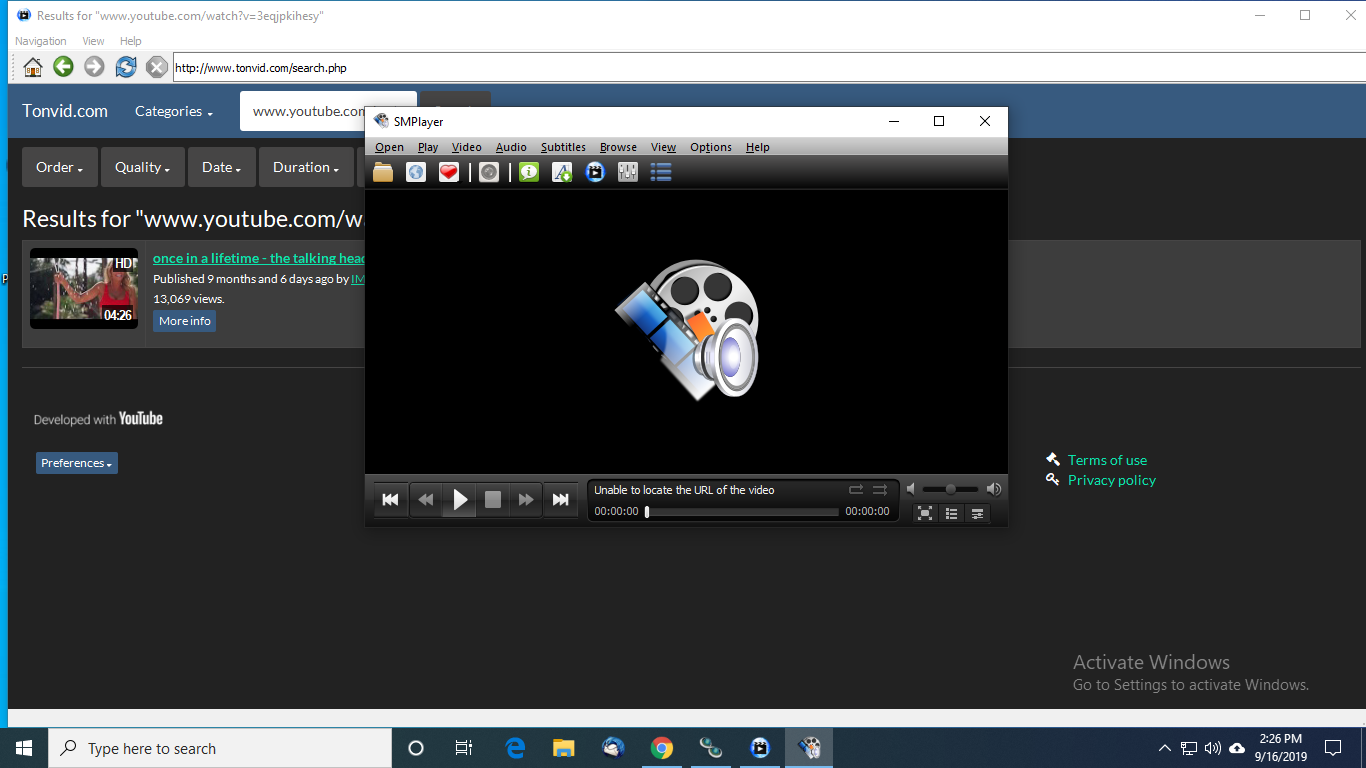This screenshot has height=768, width=1366.
Task: Open the 'once in a lifetime' video link
Action: point(259,258)
